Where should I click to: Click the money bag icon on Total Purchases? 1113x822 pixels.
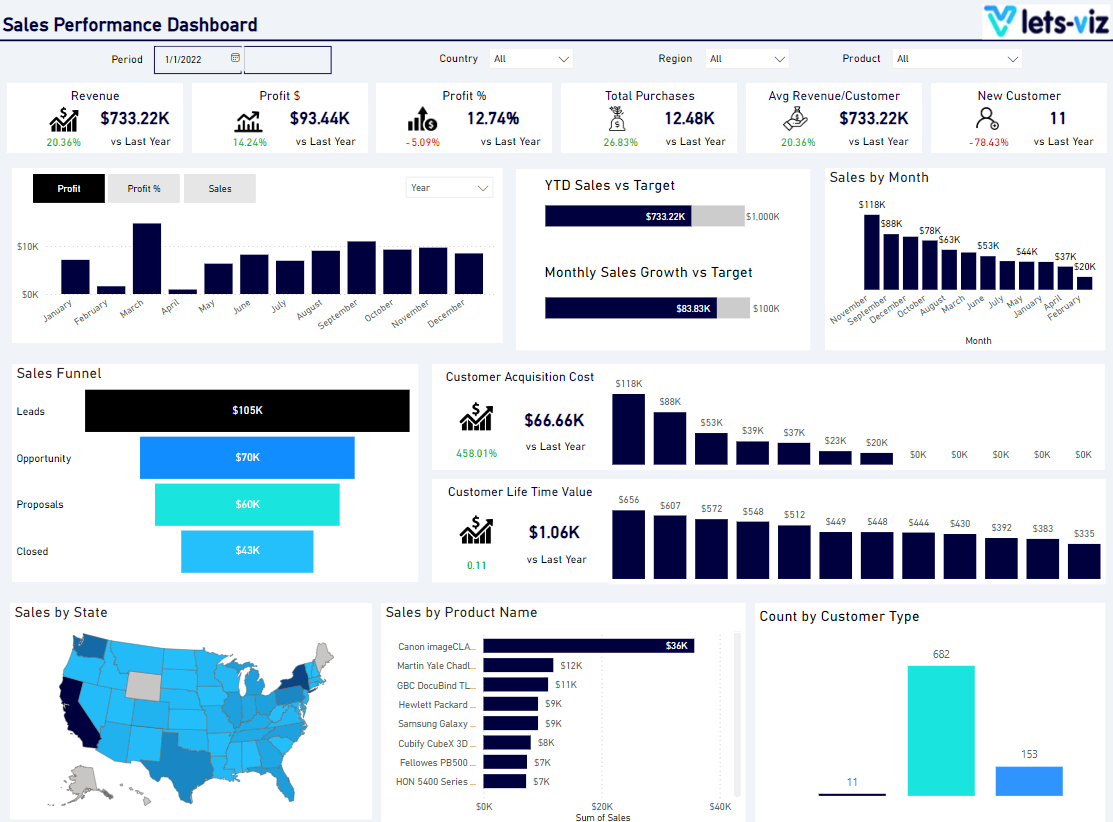point(617,120)
